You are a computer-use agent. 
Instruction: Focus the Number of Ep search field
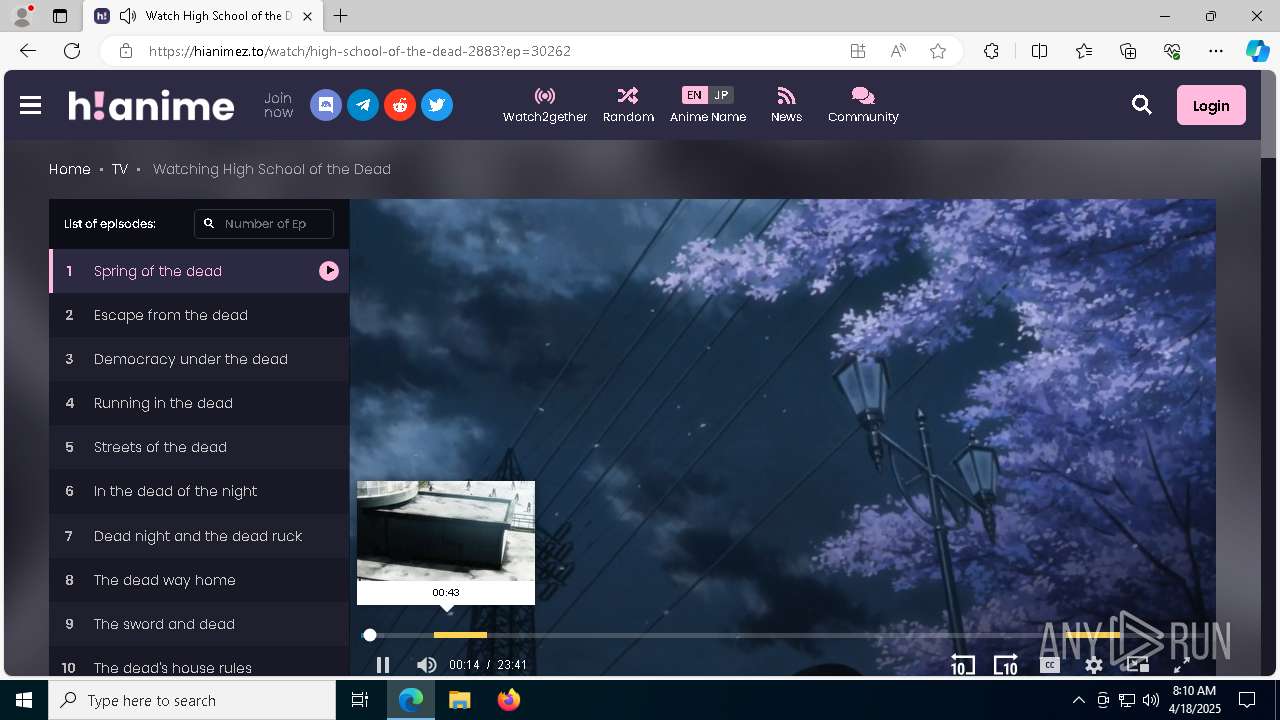[x=264, y=224]
